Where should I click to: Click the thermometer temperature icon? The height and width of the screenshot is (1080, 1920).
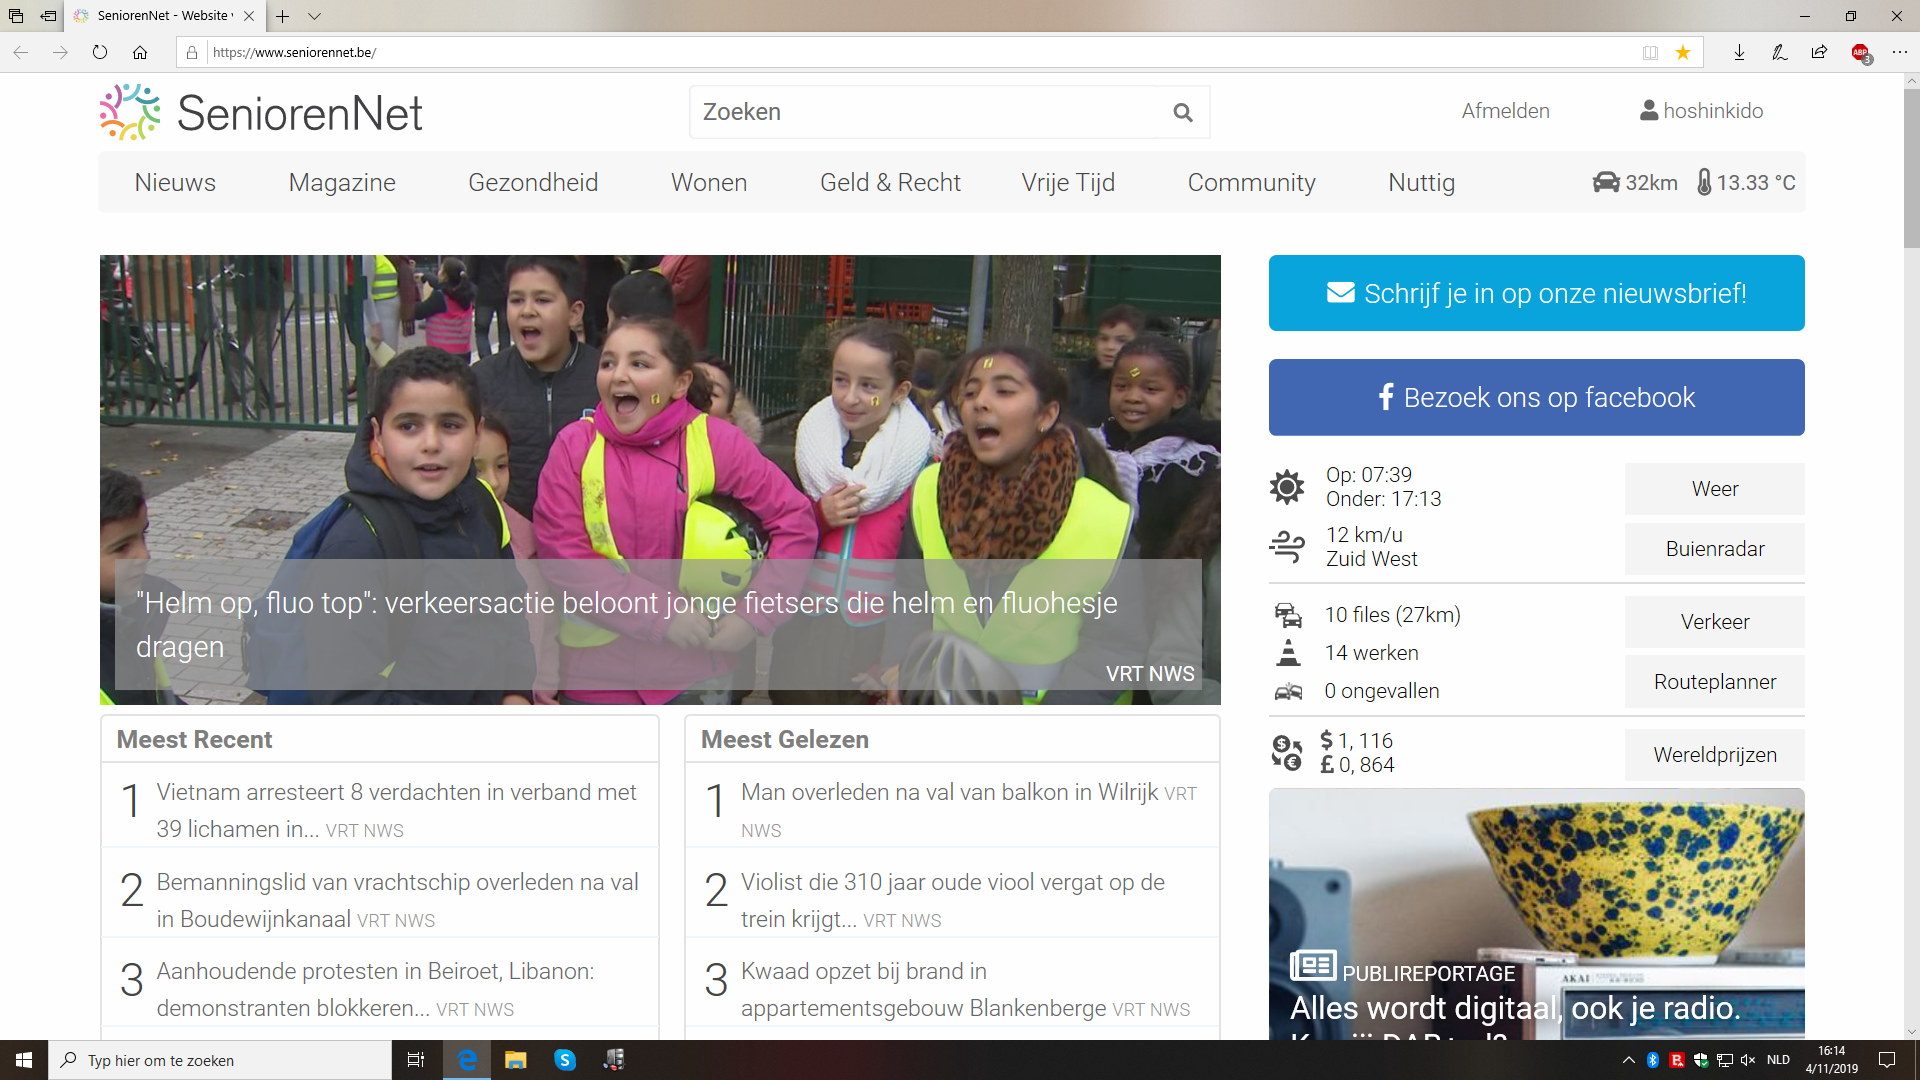point(1704,182)
